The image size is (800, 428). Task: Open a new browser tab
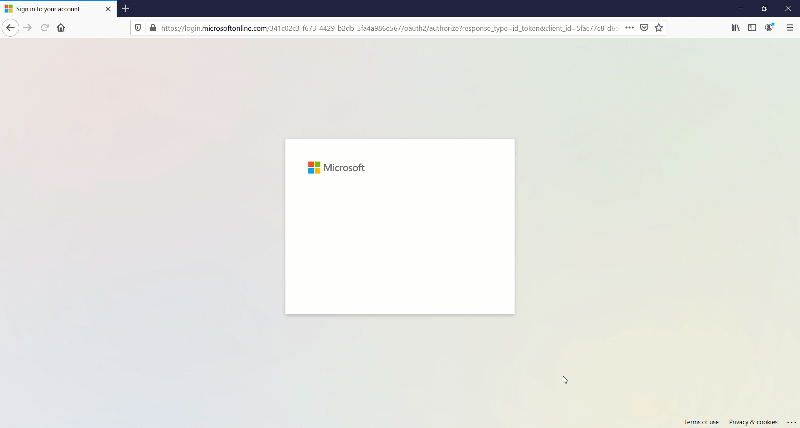126,9
